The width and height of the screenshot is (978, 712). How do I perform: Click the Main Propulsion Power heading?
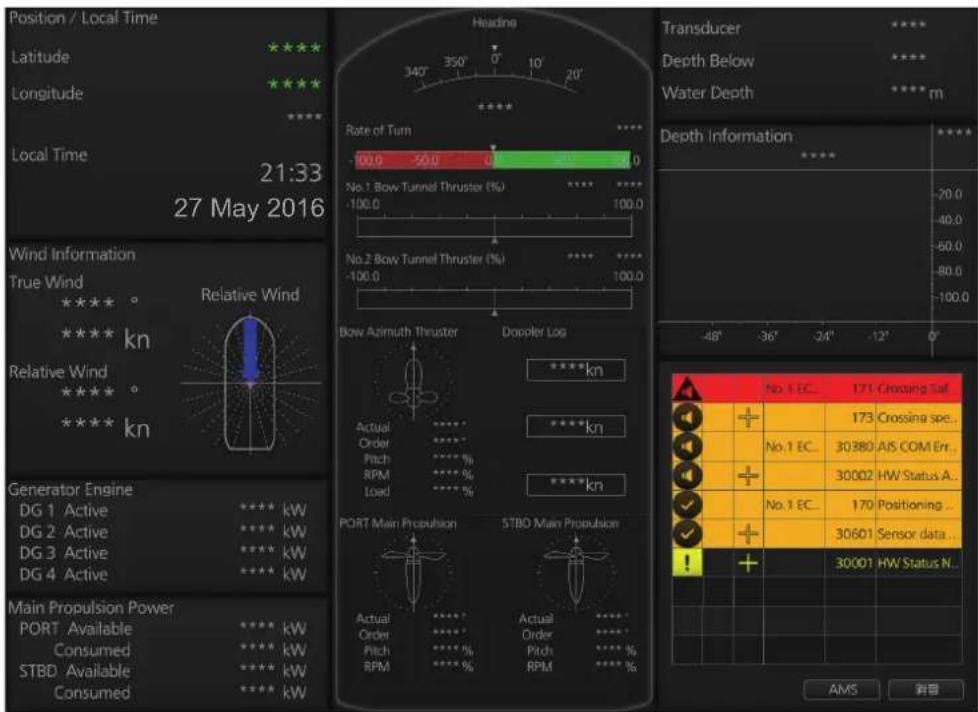pyautogui.click(x=91, y=607)
